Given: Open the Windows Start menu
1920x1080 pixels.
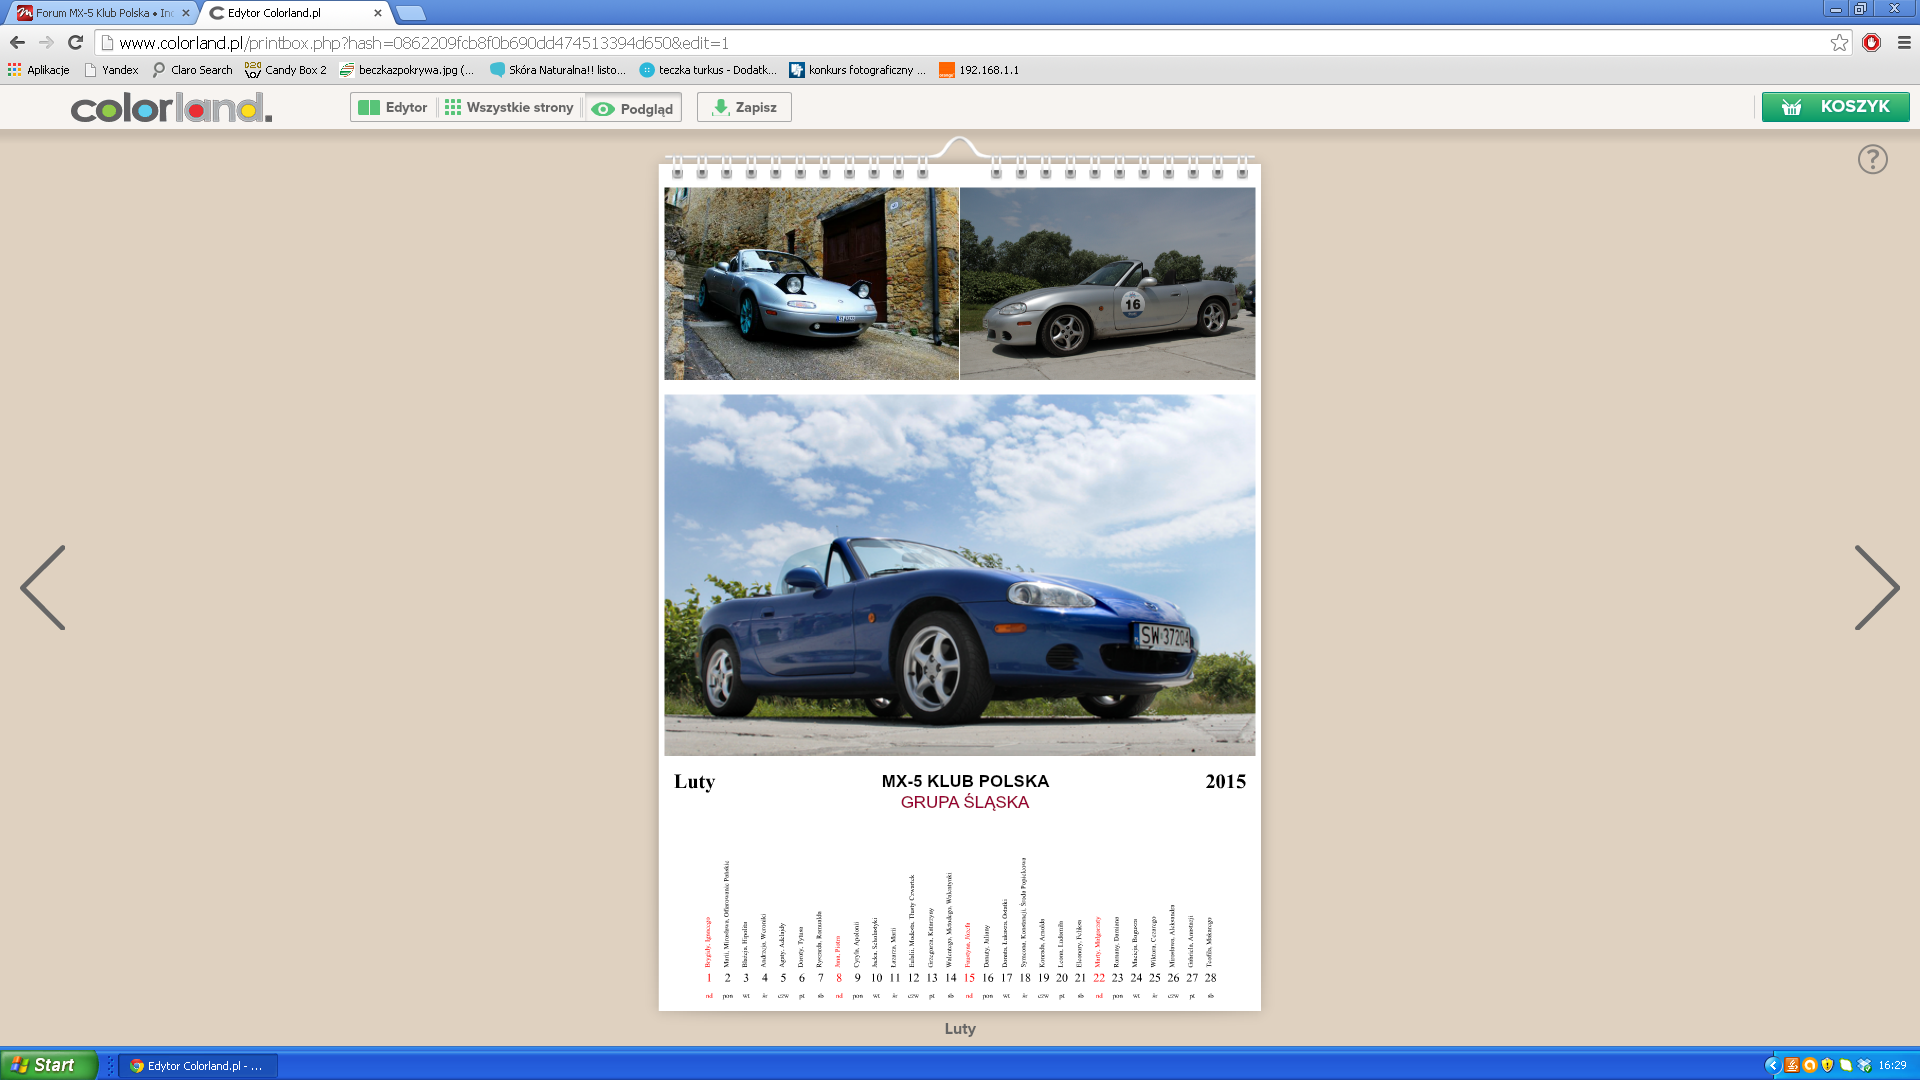Looking at the screenshot, I should pos(49,1065).
